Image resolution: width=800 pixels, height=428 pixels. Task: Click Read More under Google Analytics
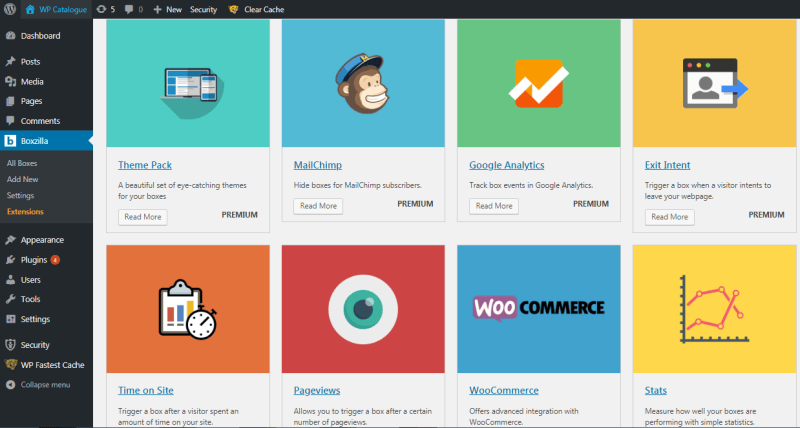point(494,206)
